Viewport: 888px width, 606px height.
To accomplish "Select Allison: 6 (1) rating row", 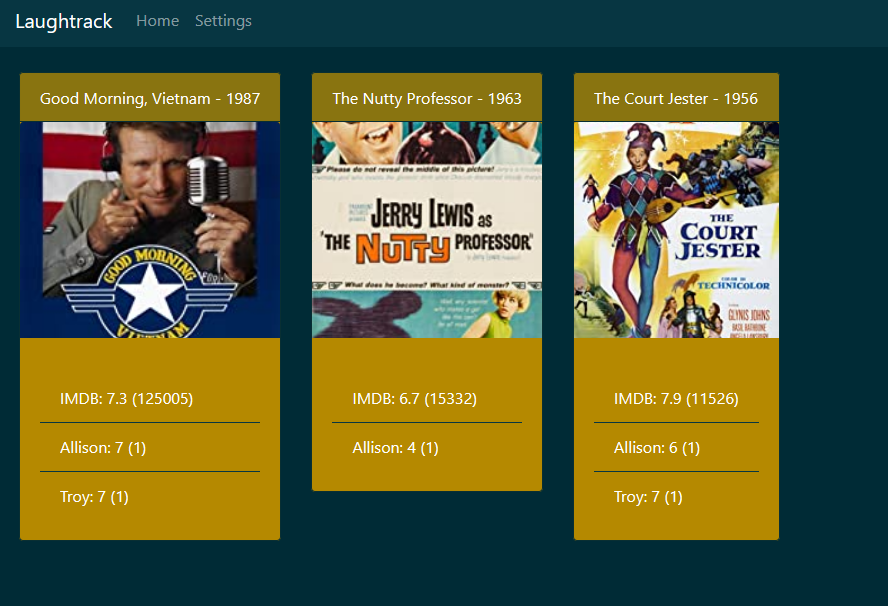I will (676, 447).
